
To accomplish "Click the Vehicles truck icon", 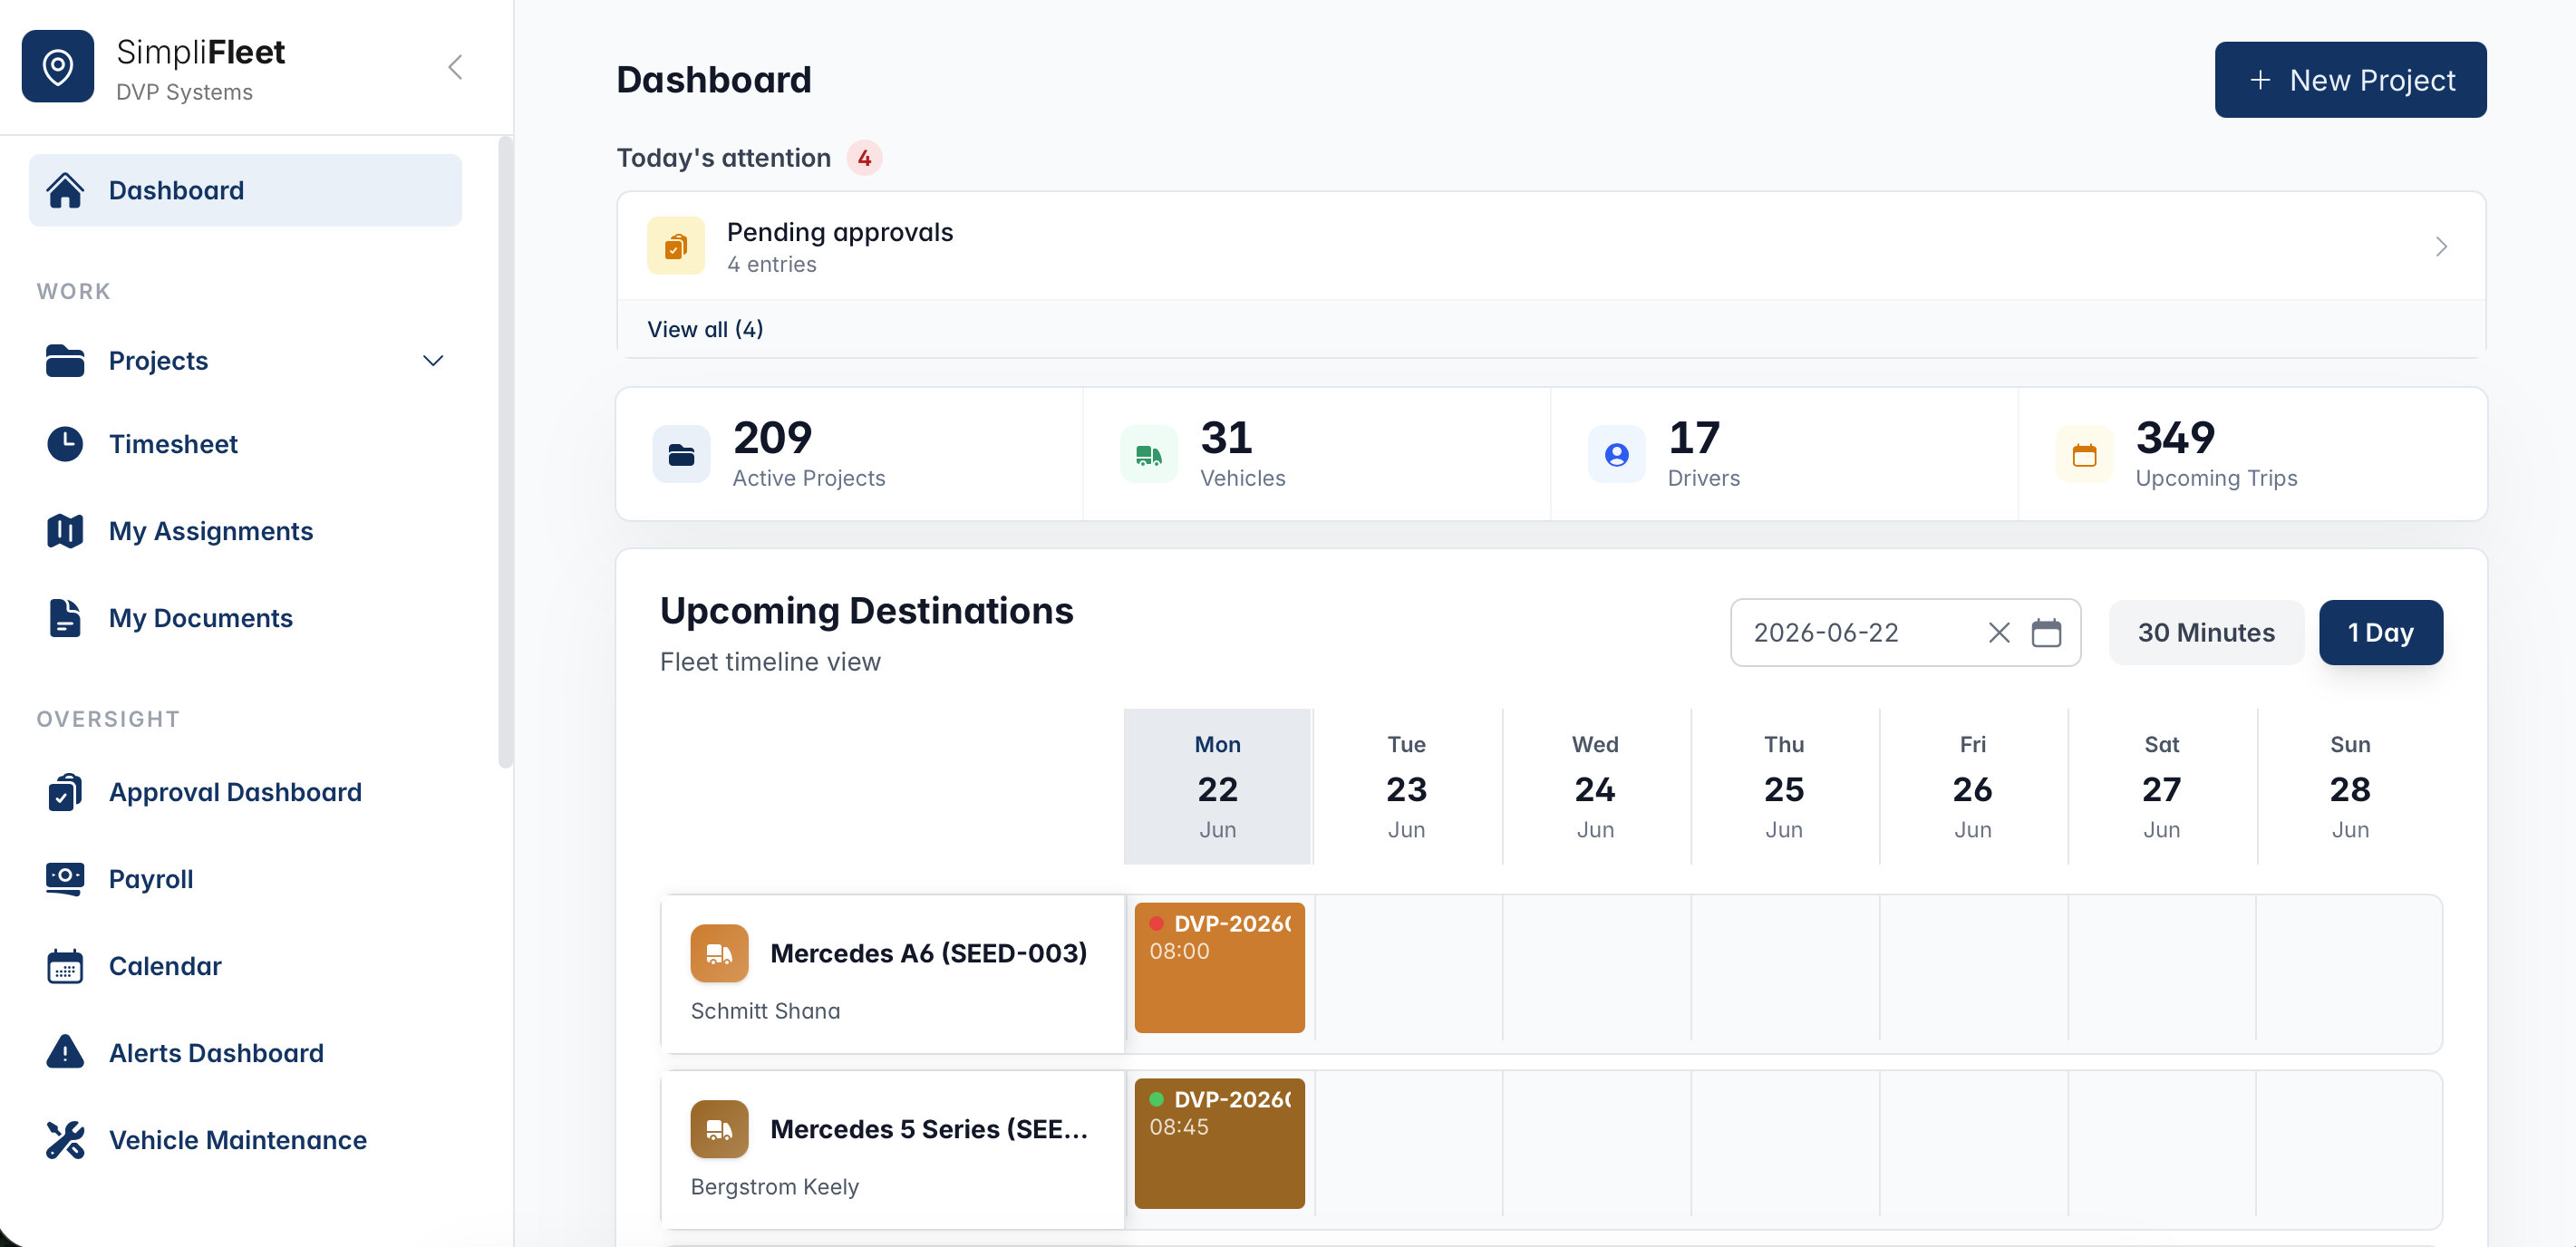I will click(x=1149, y=455).
